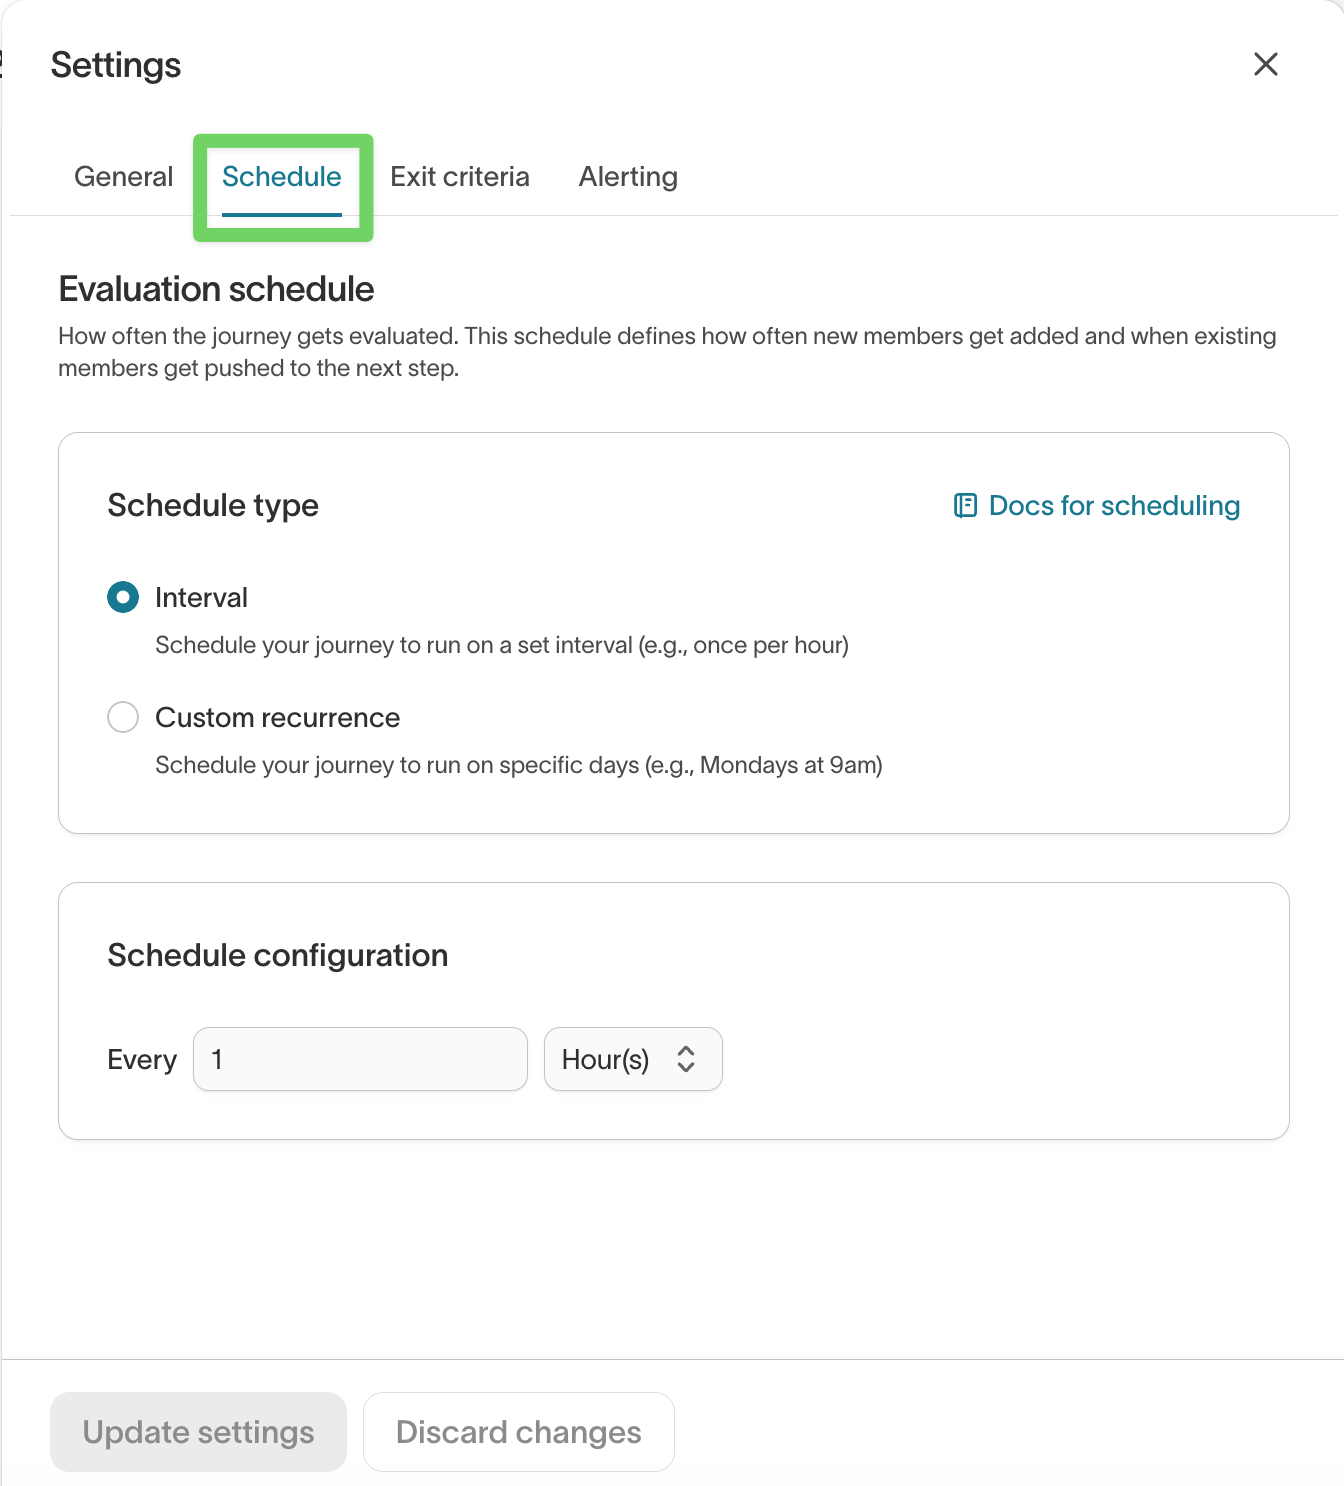This screenshot has width=1344, height=1486.
Task: Return to the Schedule tab
Action: (281, 176)
